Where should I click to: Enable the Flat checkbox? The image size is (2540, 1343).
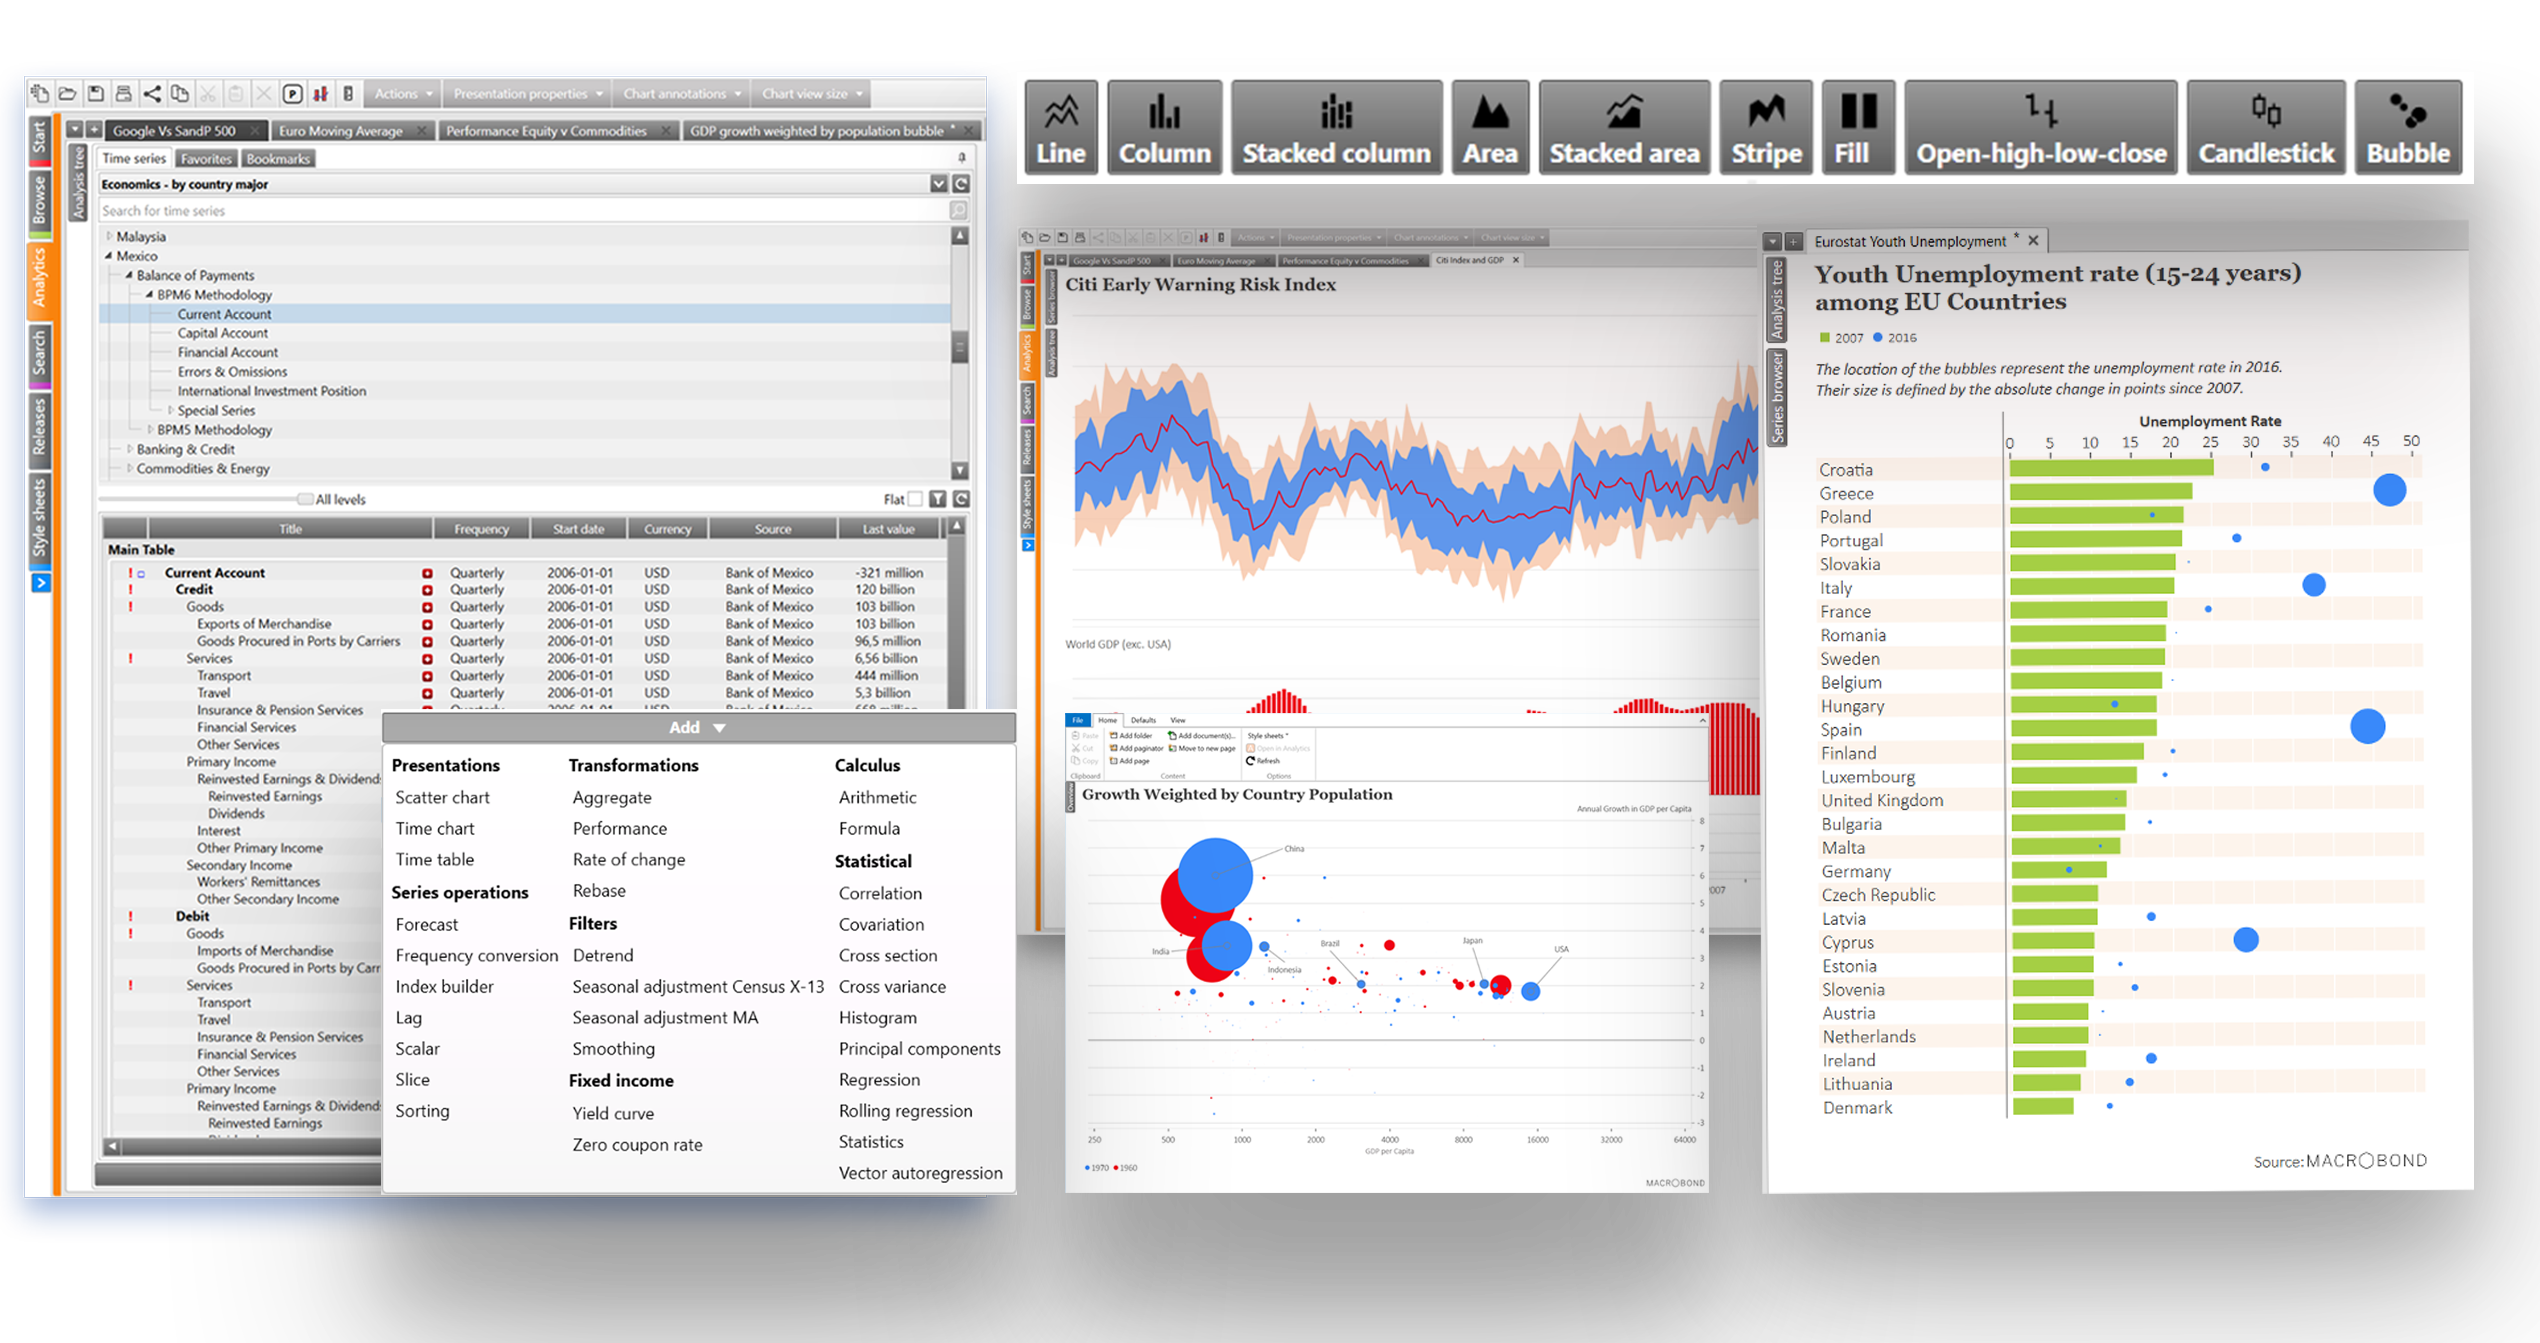[x=915, y=499]
